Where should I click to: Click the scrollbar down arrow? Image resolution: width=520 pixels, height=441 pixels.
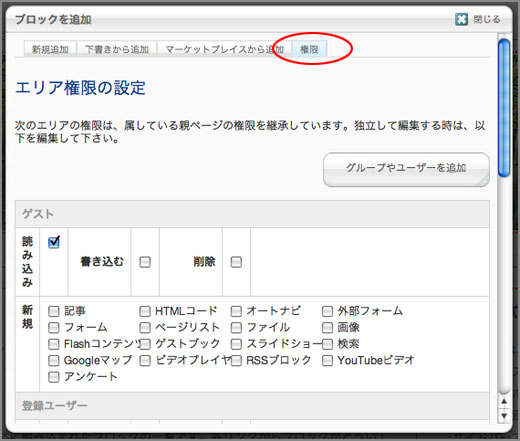504,416
